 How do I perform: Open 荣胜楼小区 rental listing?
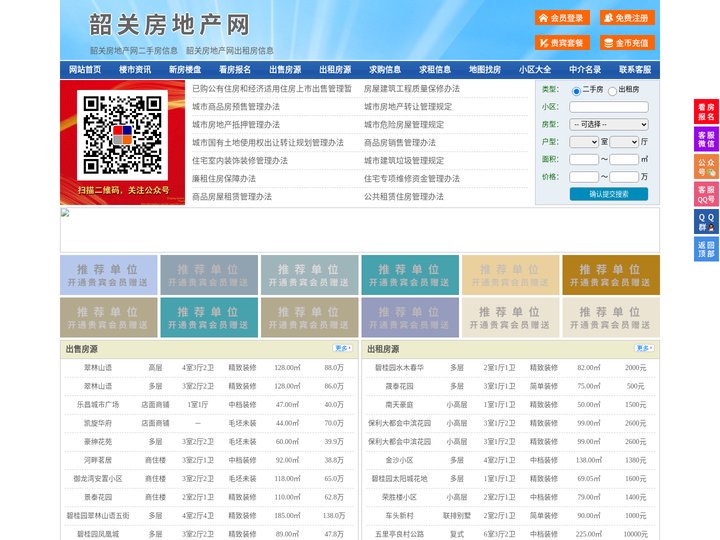click(x=399, y=497)
